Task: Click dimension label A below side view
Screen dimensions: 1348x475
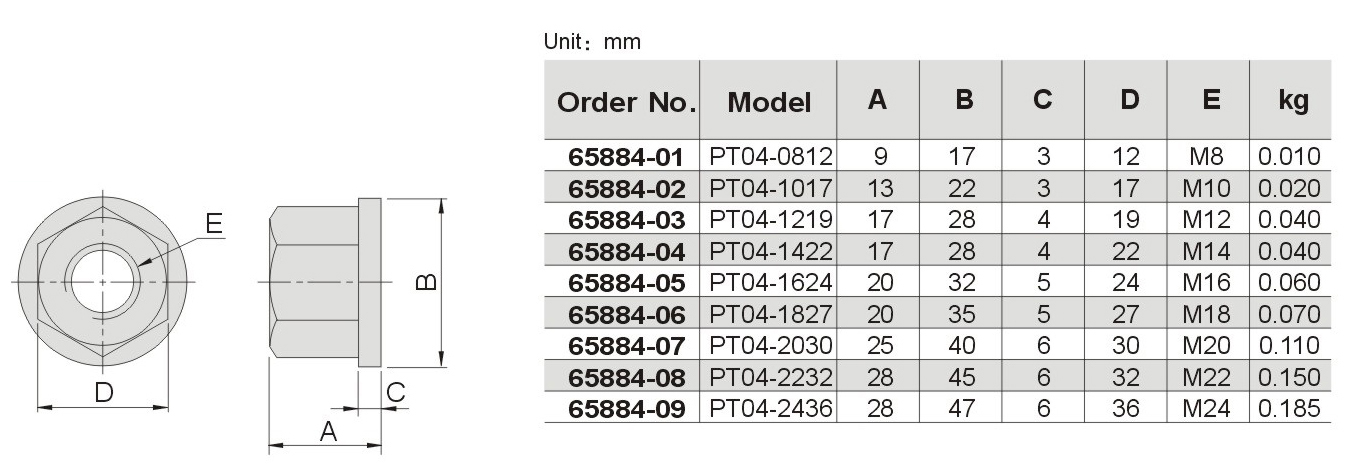Action: tap(327, 431)
